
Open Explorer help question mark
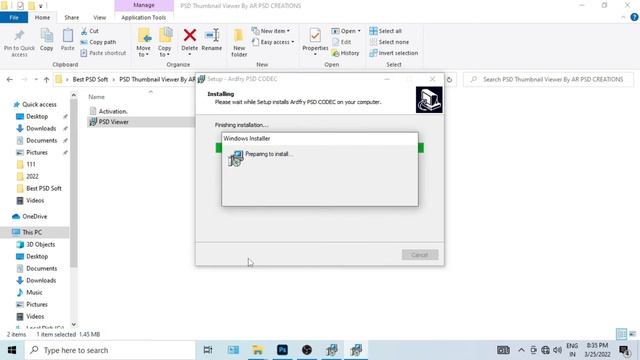point(634,17)
